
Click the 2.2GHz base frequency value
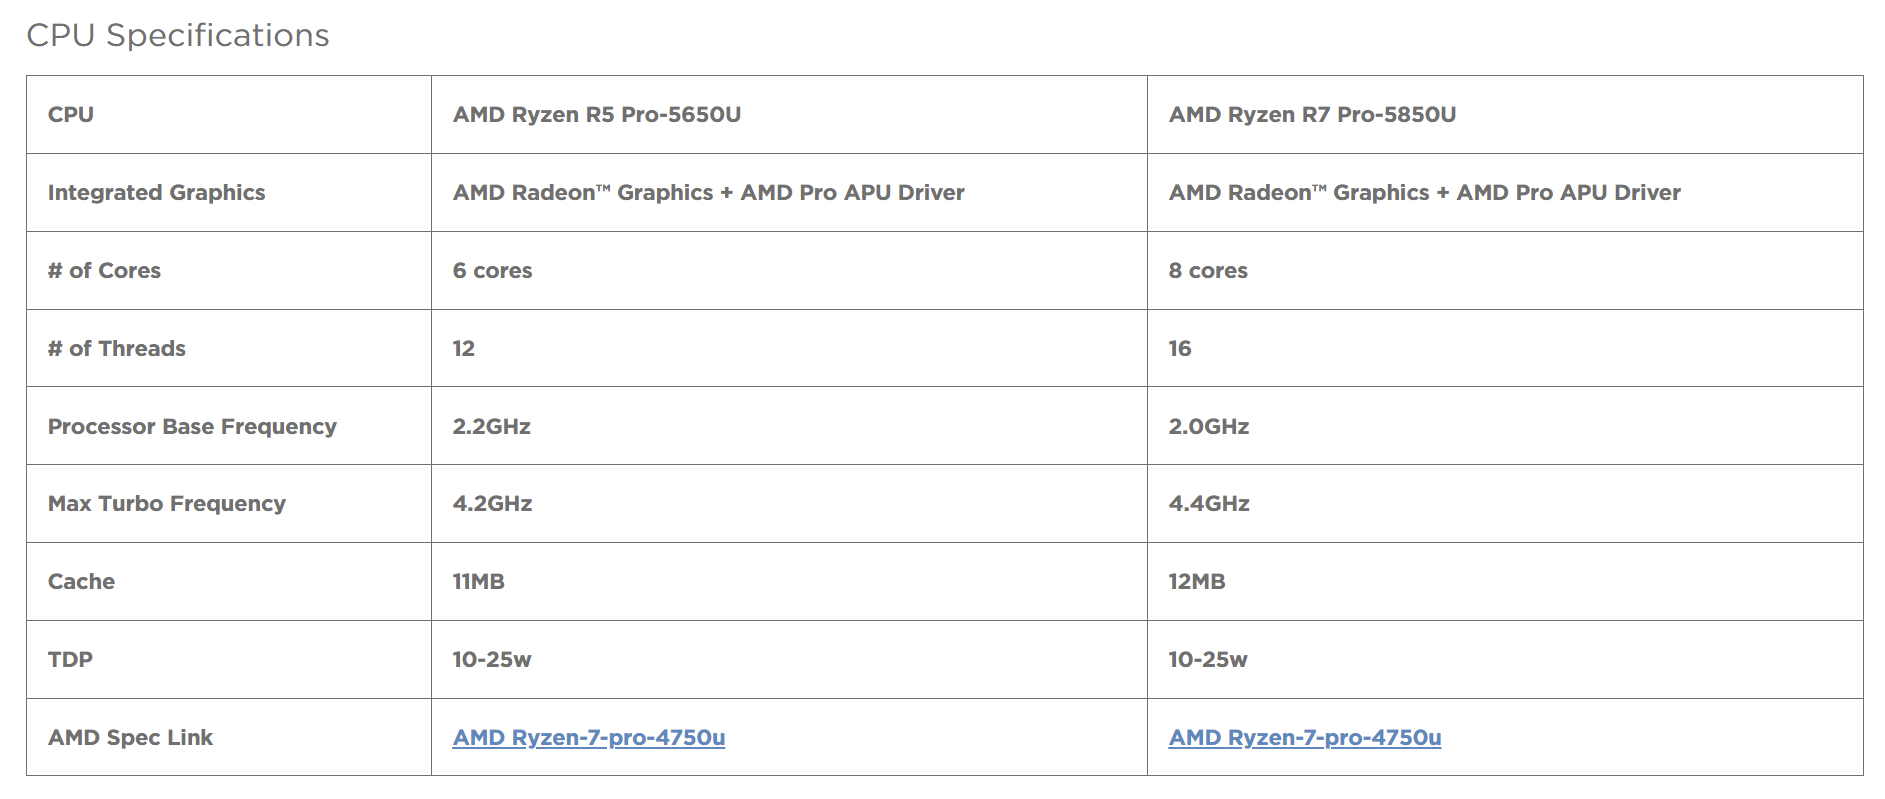pos(491,427)
